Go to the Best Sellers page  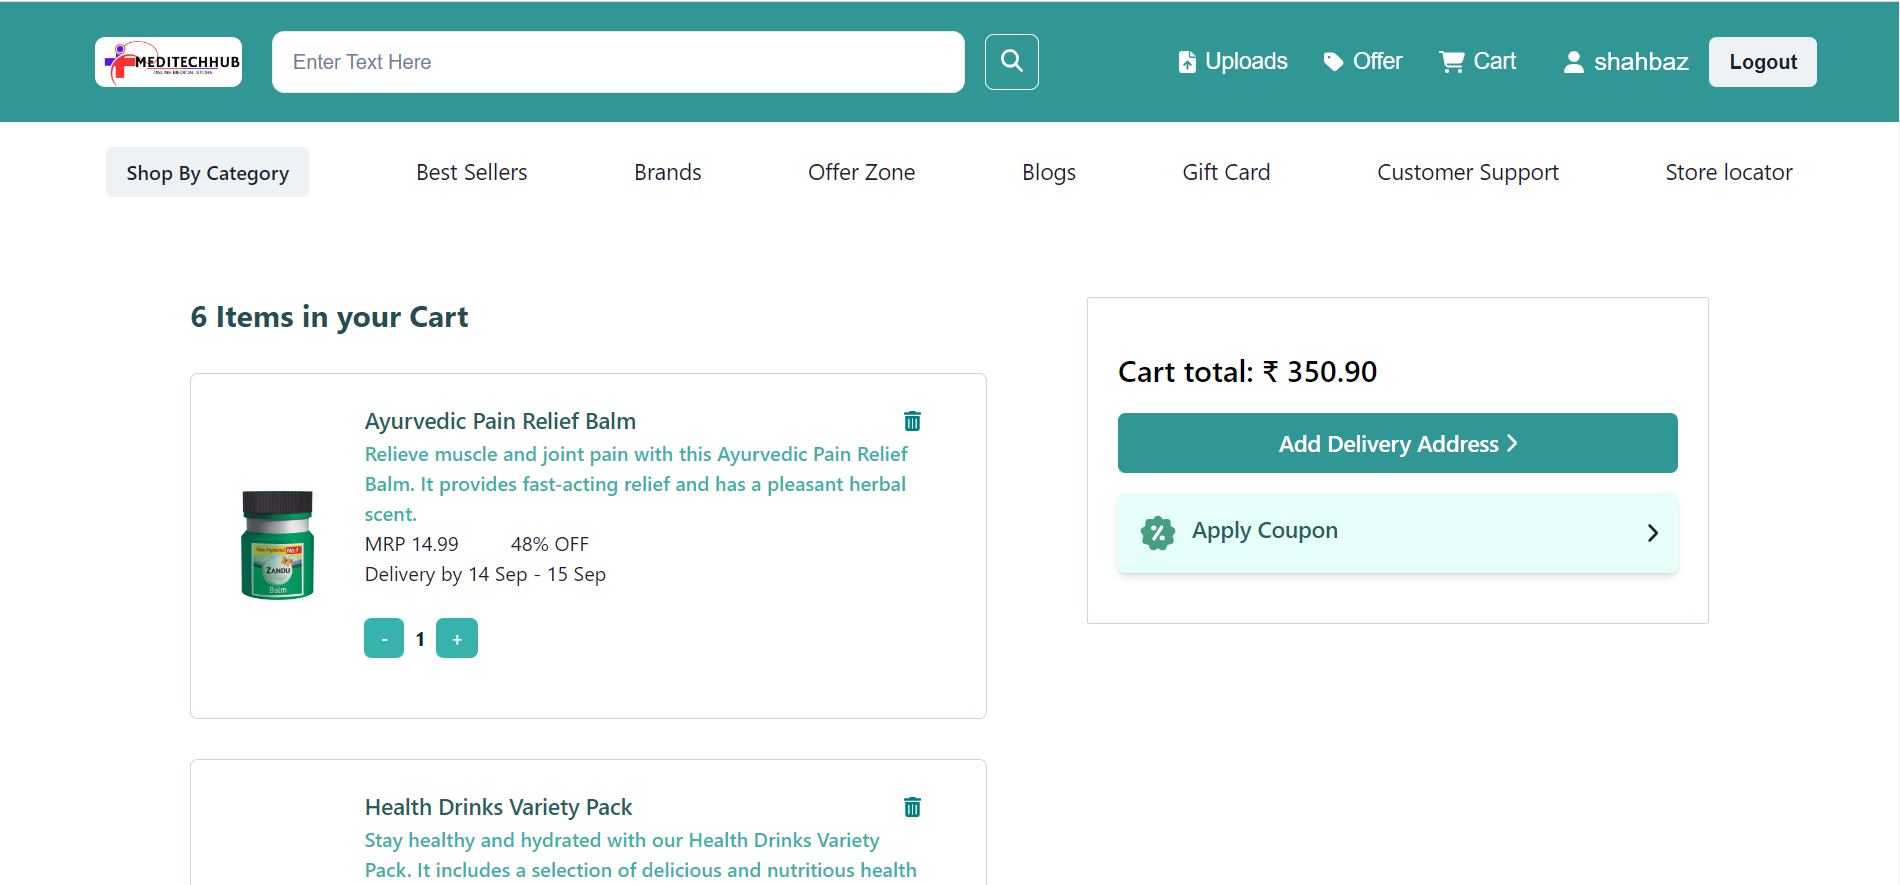[471, 173]
